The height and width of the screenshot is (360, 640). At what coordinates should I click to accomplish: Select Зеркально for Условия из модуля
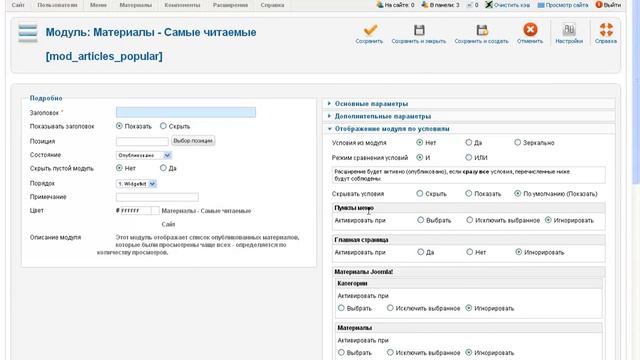pos(518,142)
